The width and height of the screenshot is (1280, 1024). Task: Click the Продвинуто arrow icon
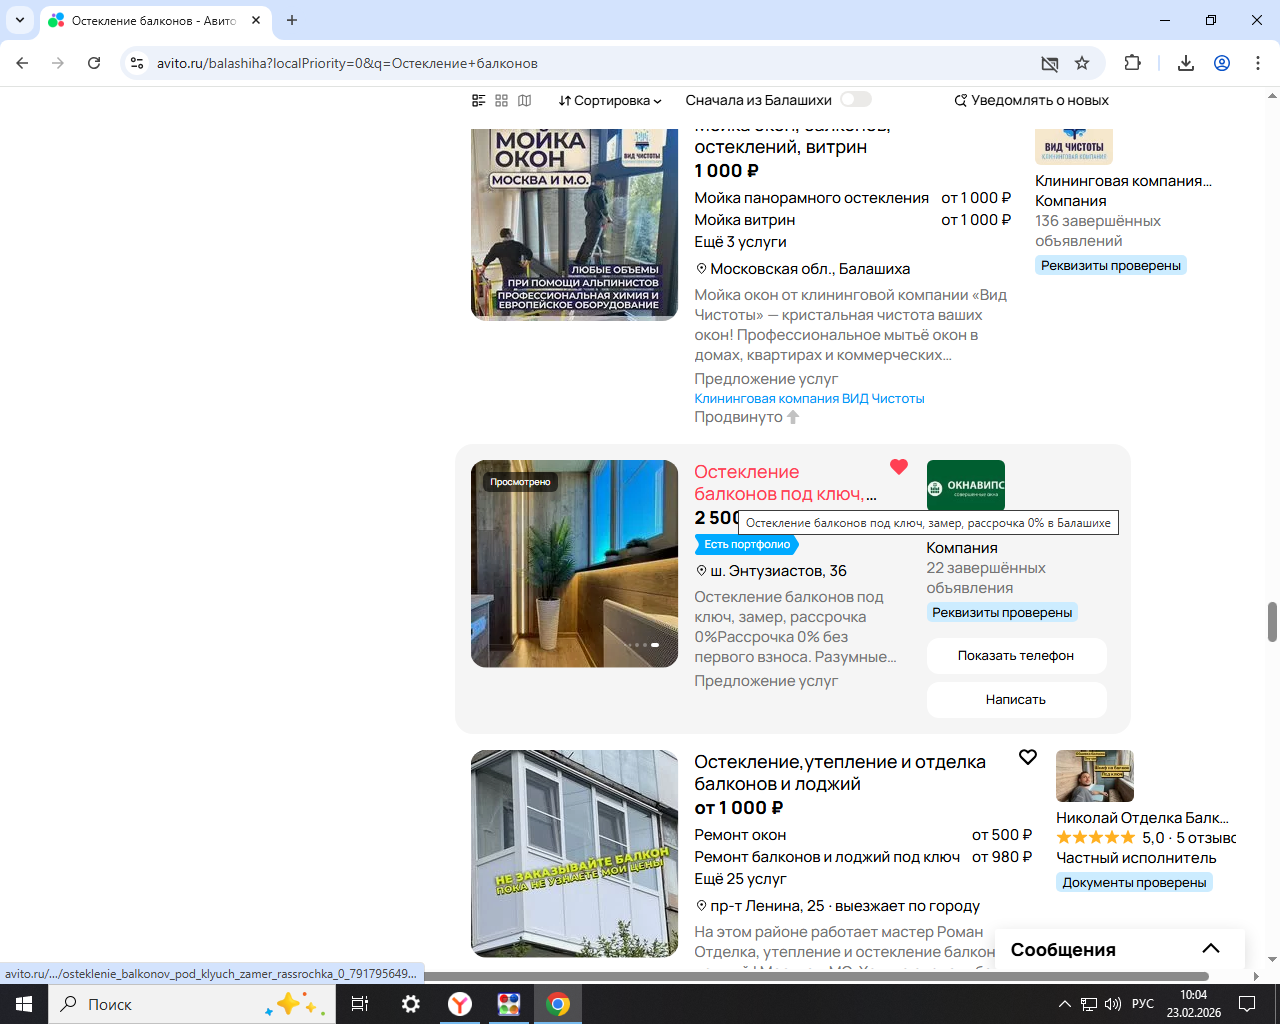[793, 417]
